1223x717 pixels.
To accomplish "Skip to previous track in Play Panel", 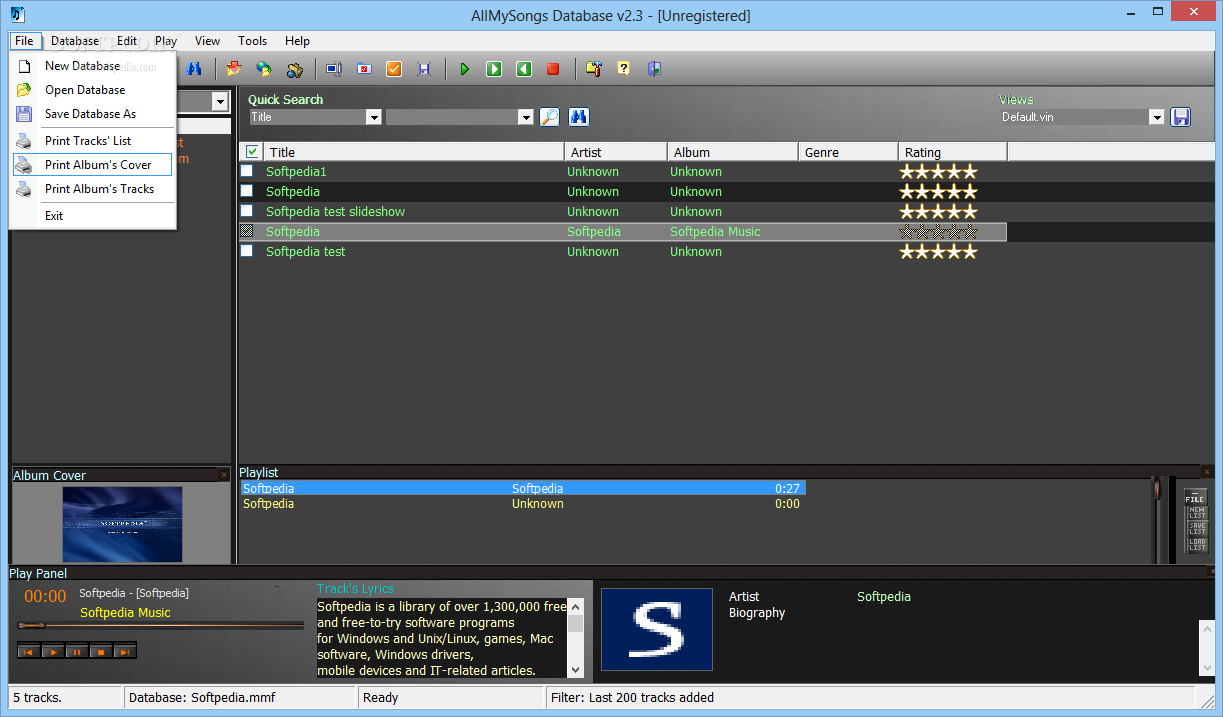I will click(28, 651).
